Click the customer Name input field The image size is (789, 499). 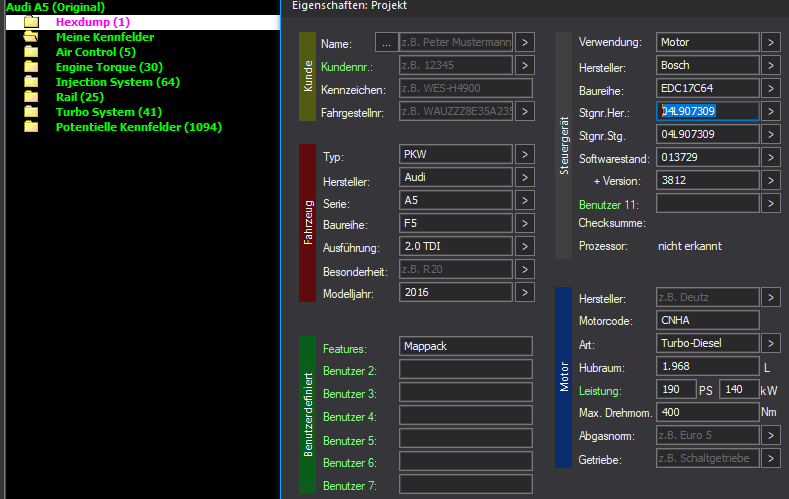[x=456, y=42]
